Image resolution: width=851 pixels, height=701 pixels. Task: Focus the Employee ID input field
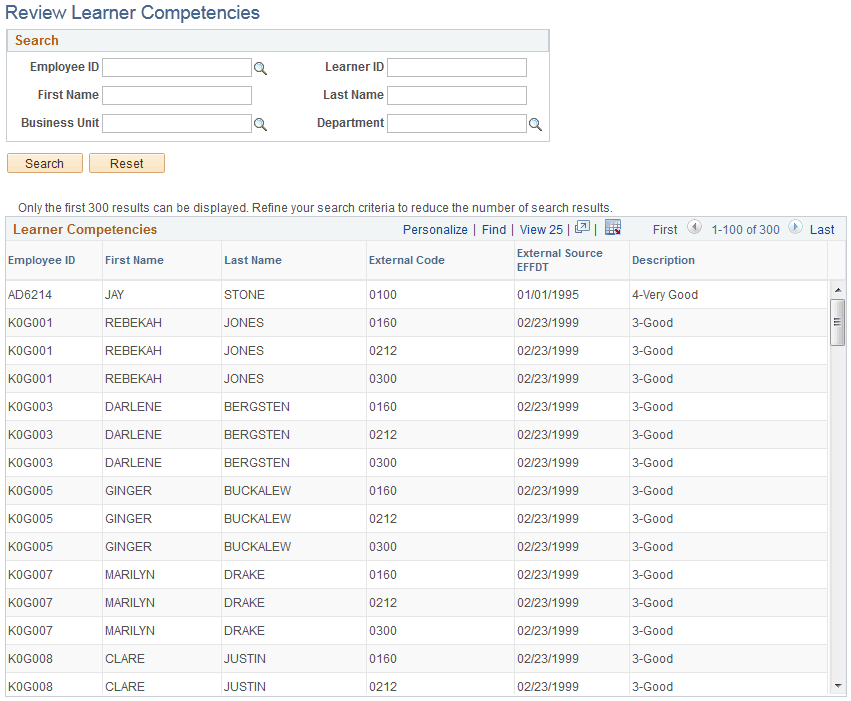177,67
